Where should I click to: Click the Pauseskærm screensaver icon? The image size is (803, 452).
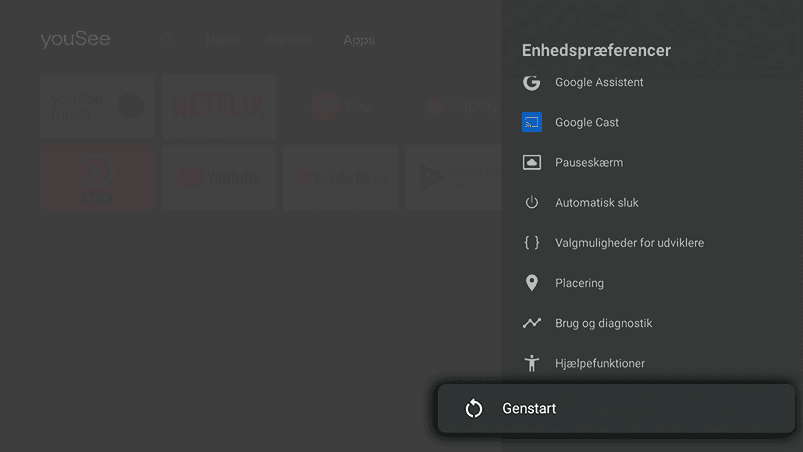[x=532, y=163]
